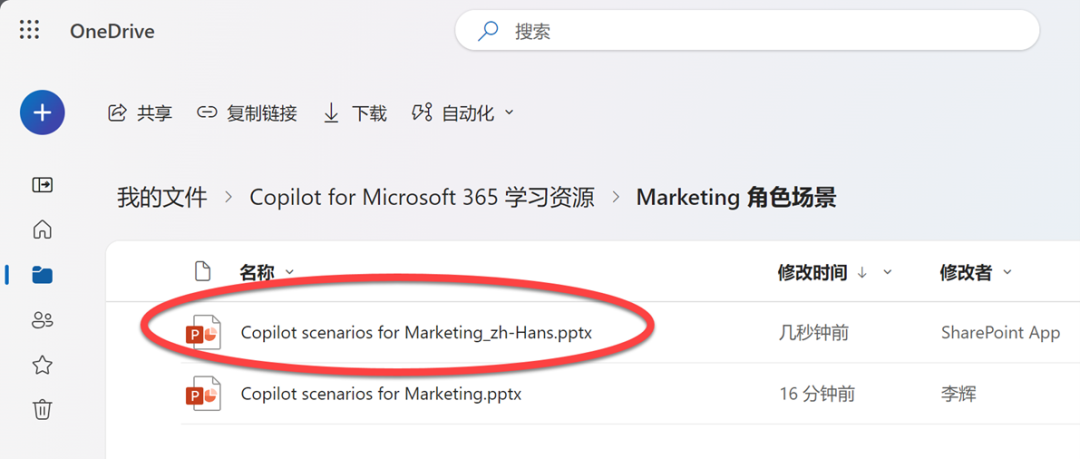Open the Recycle bin trash icon

coord(43,409)
